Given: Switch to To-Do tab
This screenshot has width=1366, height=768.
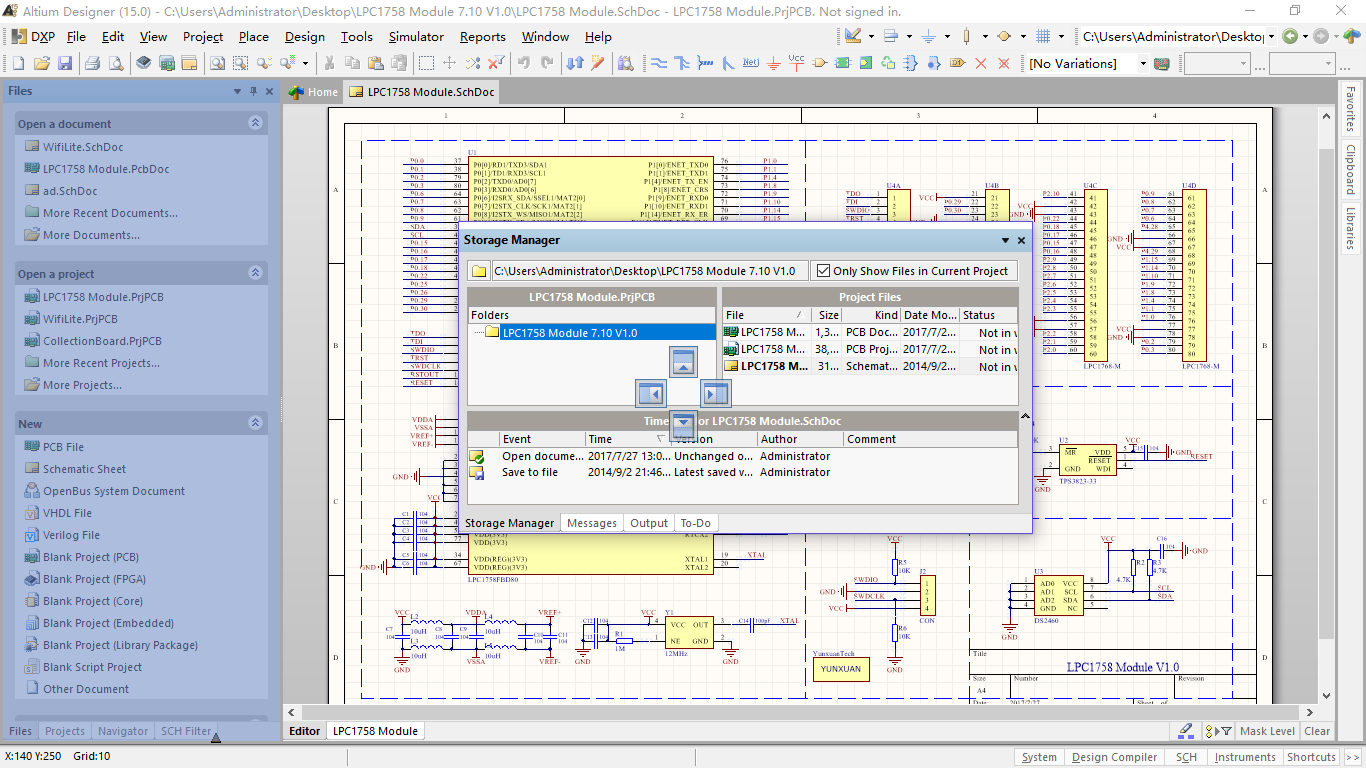Looking at the screenshot, I should pos(695,523).
